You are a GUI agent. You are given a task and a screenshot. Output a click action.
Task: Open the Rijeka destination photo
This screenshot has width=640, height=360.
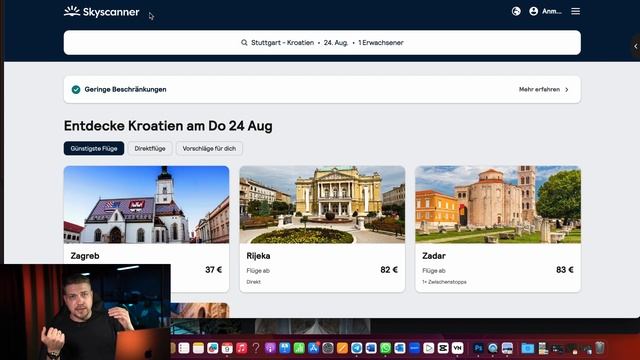322,204
